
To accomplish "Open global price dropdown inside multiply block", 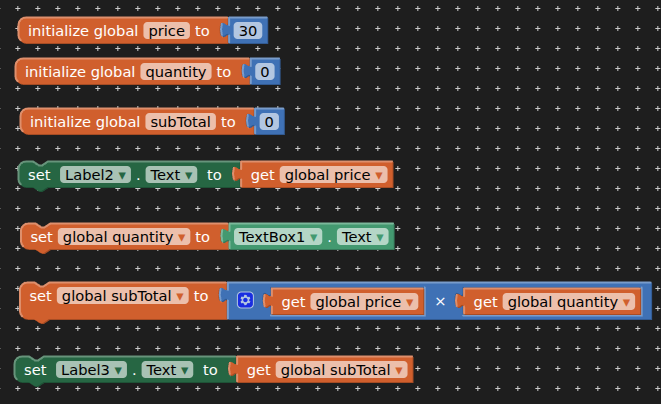I will (x=364, y=302).
